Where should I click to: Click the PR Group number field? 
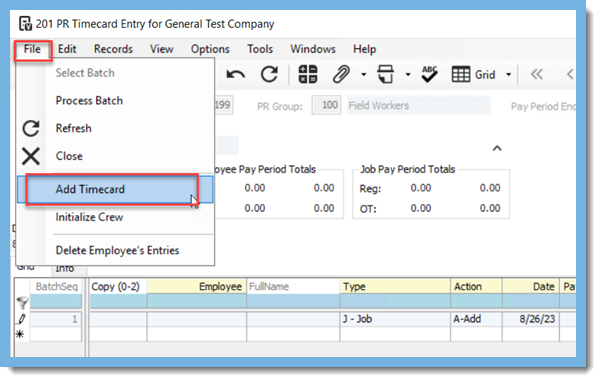point(326,105)
